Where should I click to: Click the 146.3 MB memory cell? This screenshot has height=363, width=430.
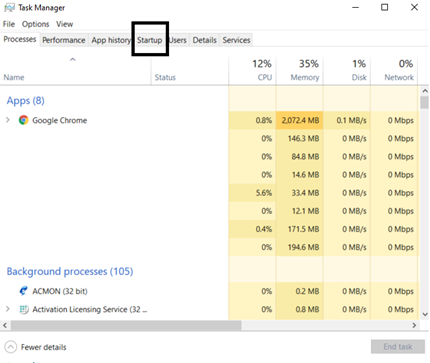299,138
